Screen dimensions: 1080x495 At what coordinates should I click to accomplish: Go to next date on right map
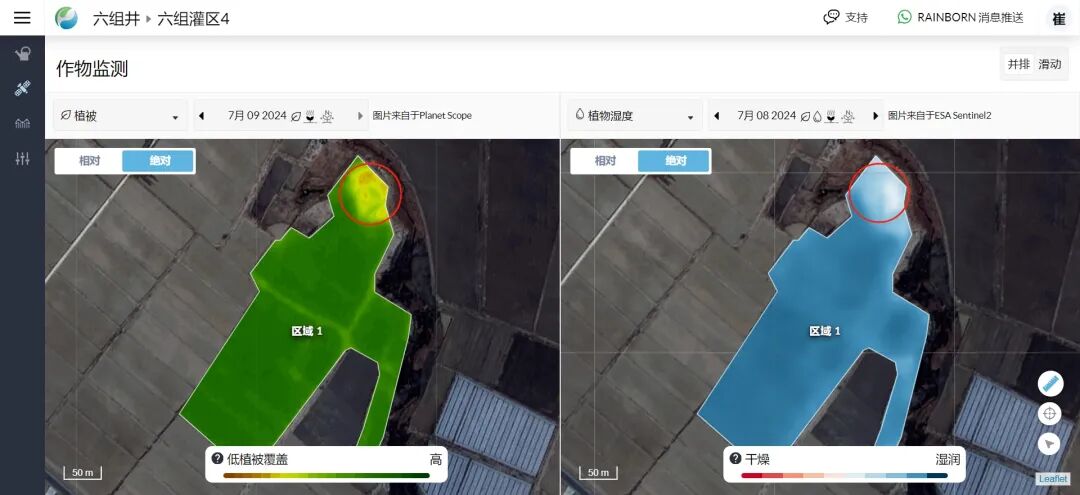[x=876, y=116]
